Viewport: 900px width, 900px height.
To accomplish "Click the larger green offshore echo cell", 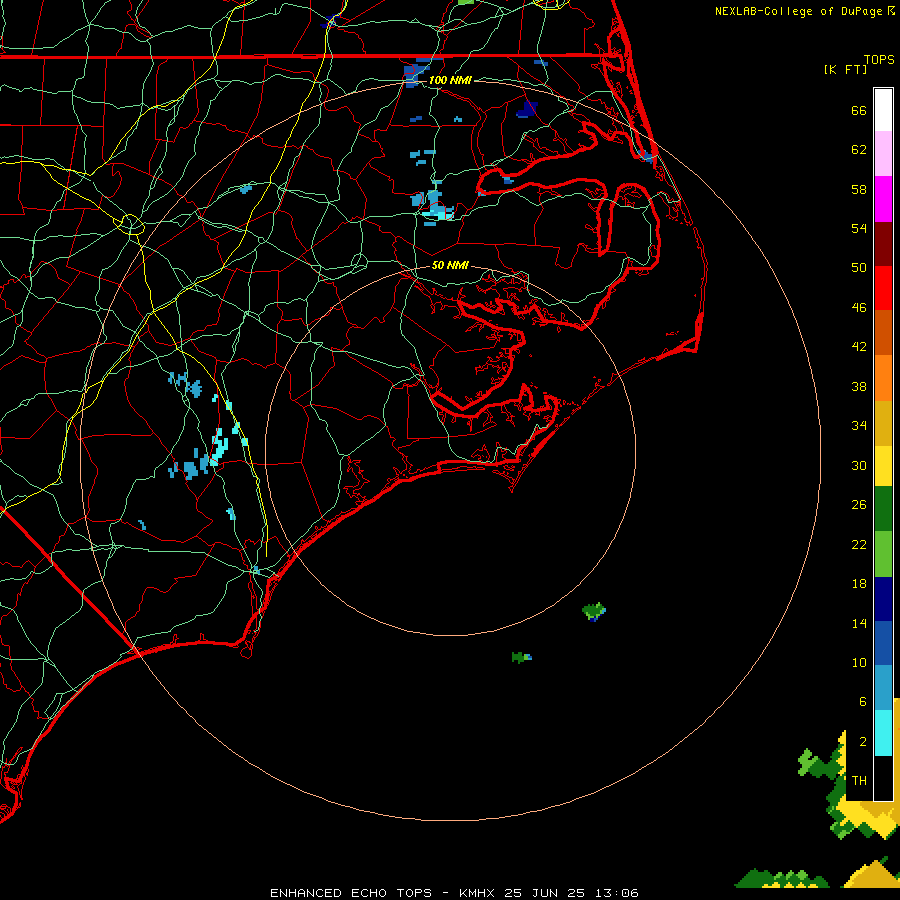I will click(x=594, y=611).
